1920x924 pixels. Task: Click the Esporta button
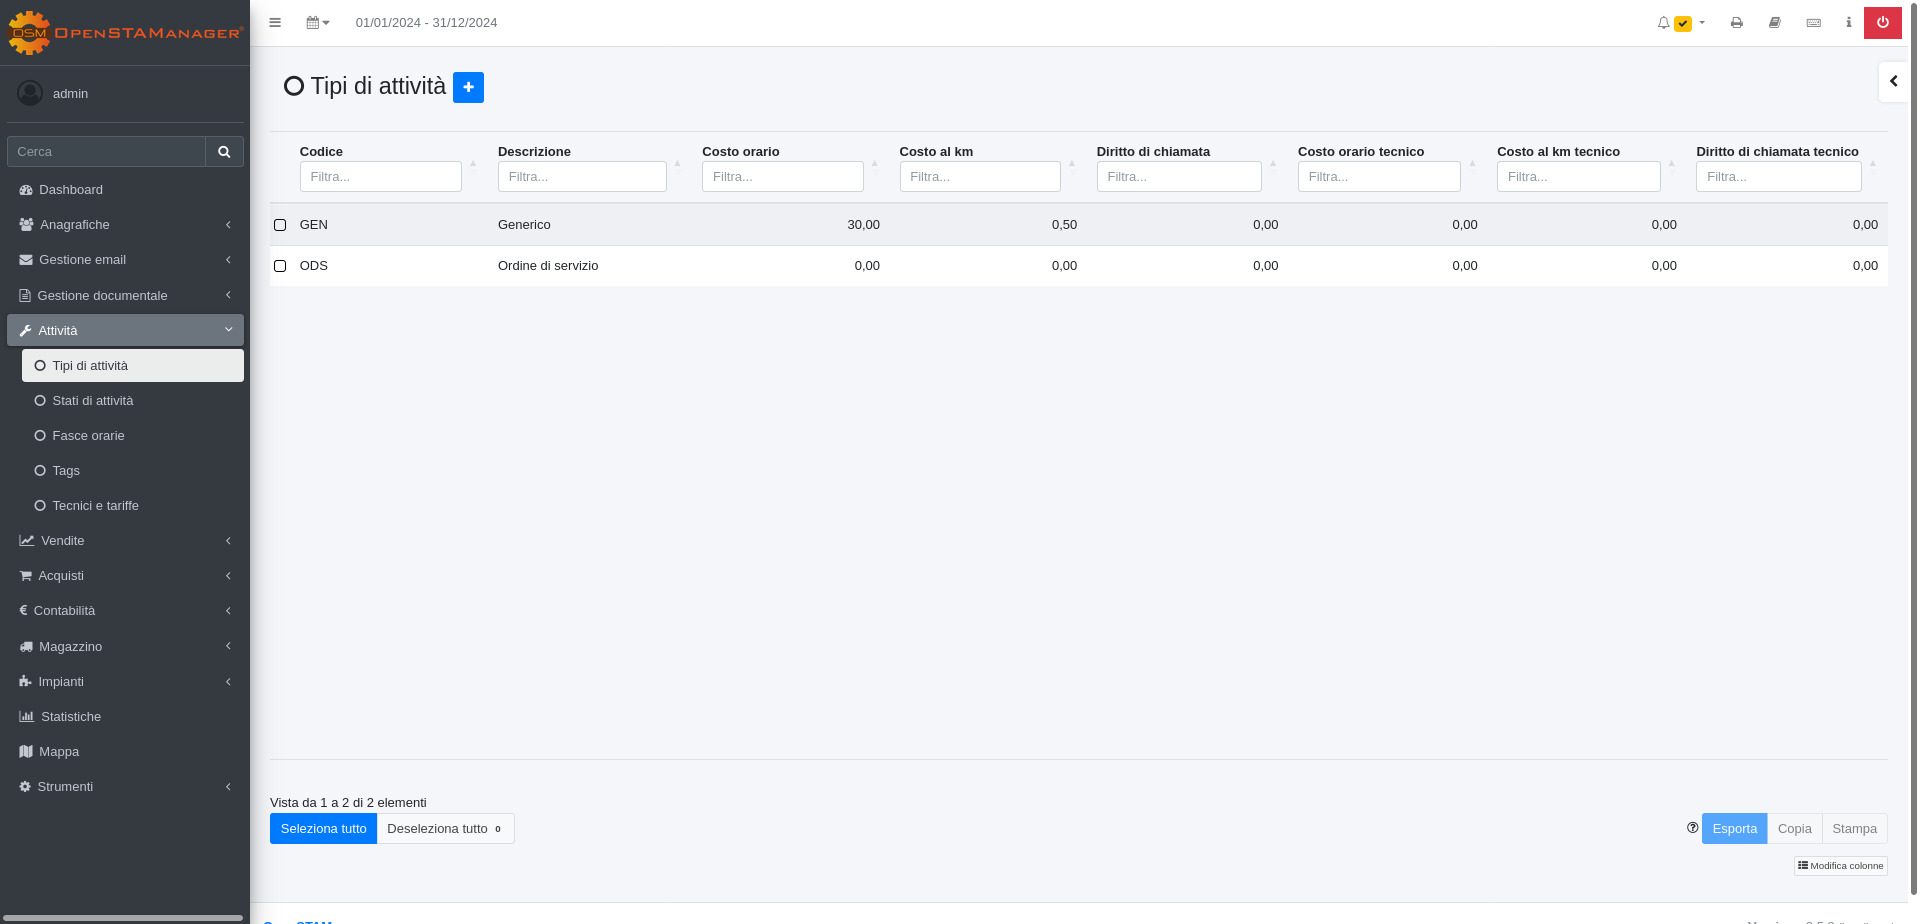pos(1734,829)
